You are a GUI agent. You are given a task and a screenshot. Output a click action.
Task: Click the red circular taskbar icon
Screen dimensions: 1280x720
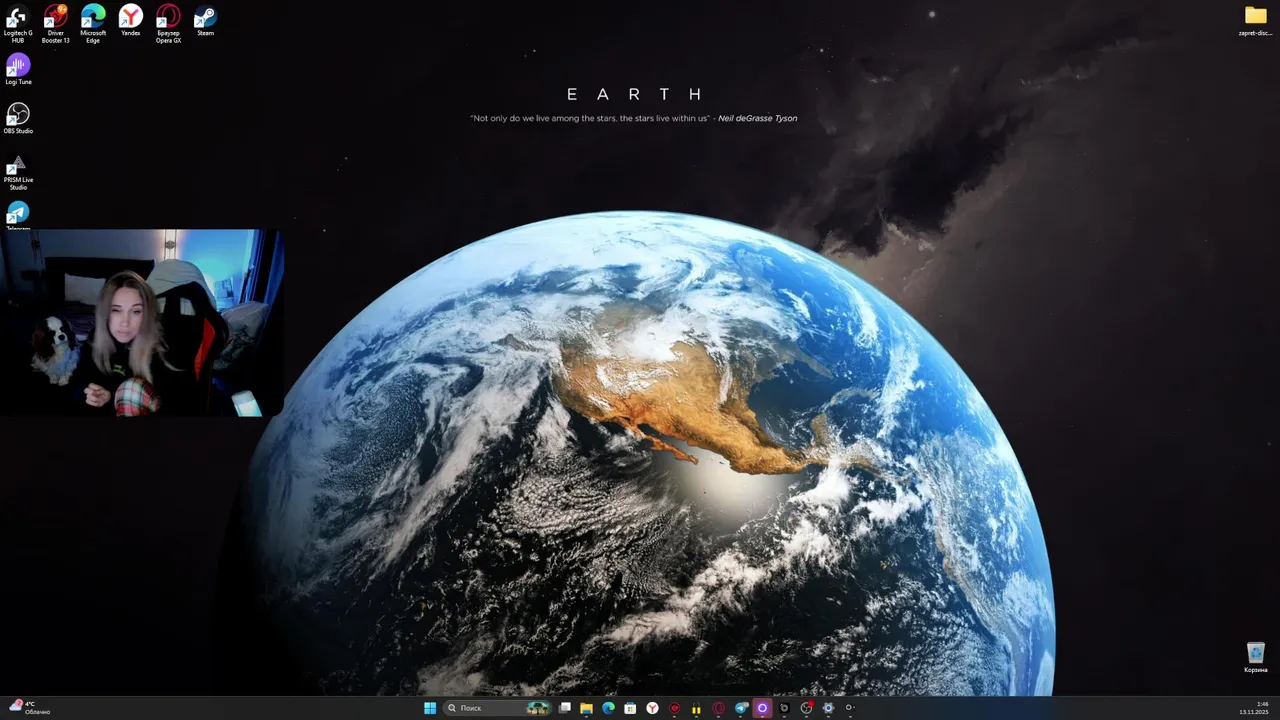click(674, 708)
